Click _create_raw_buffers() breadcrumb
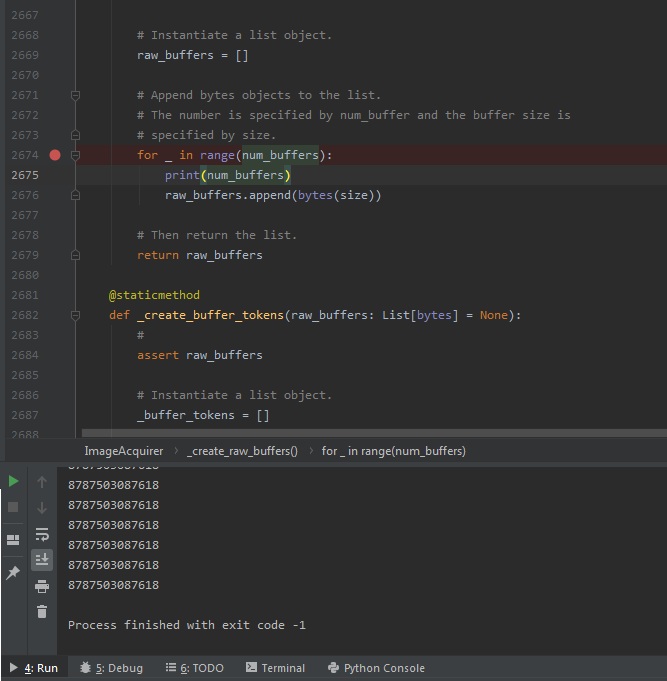The width and height of the screenshot is (667, 681). (242, 451)
